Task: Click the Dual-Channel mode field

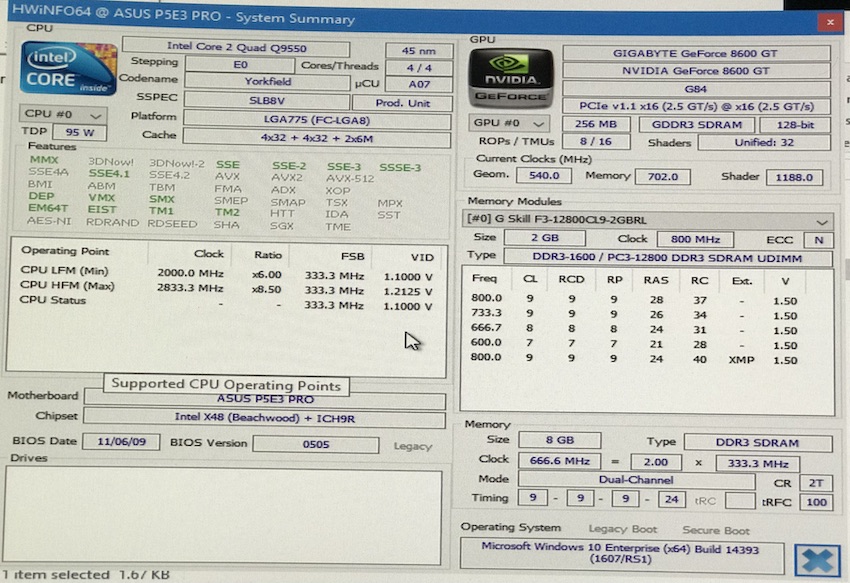Action: click(x=636, y=480)
